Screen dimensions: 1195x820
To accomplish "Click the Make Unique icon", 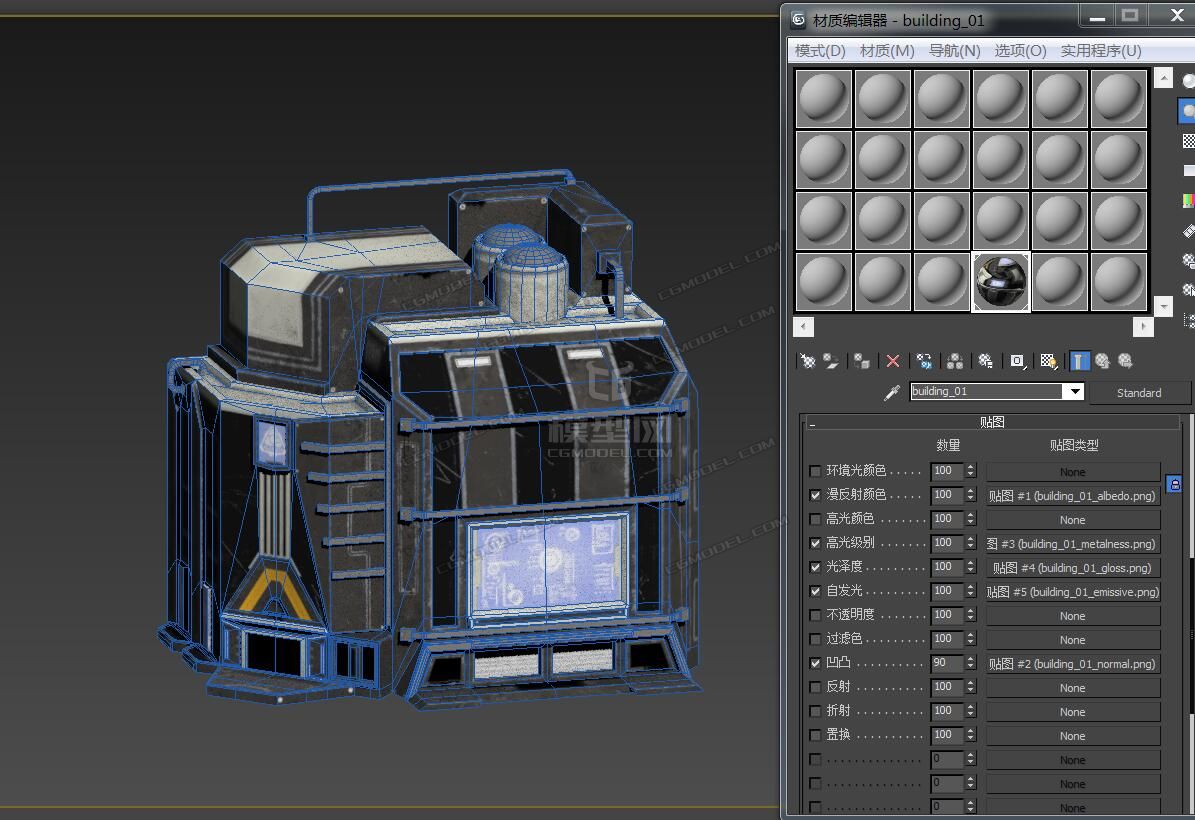I will click(955, 361).
